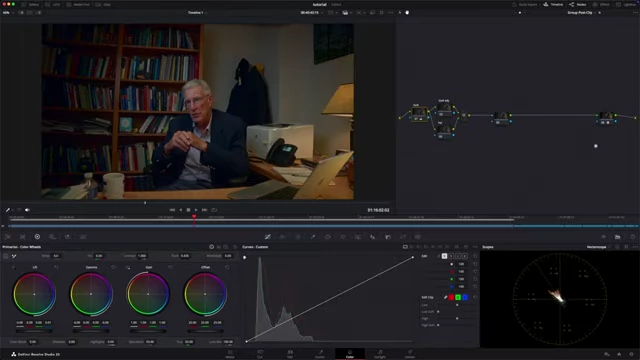Screen dimensions: 640x360
Task: Switch to the Color page tab
Action: [x=350, y=354]
